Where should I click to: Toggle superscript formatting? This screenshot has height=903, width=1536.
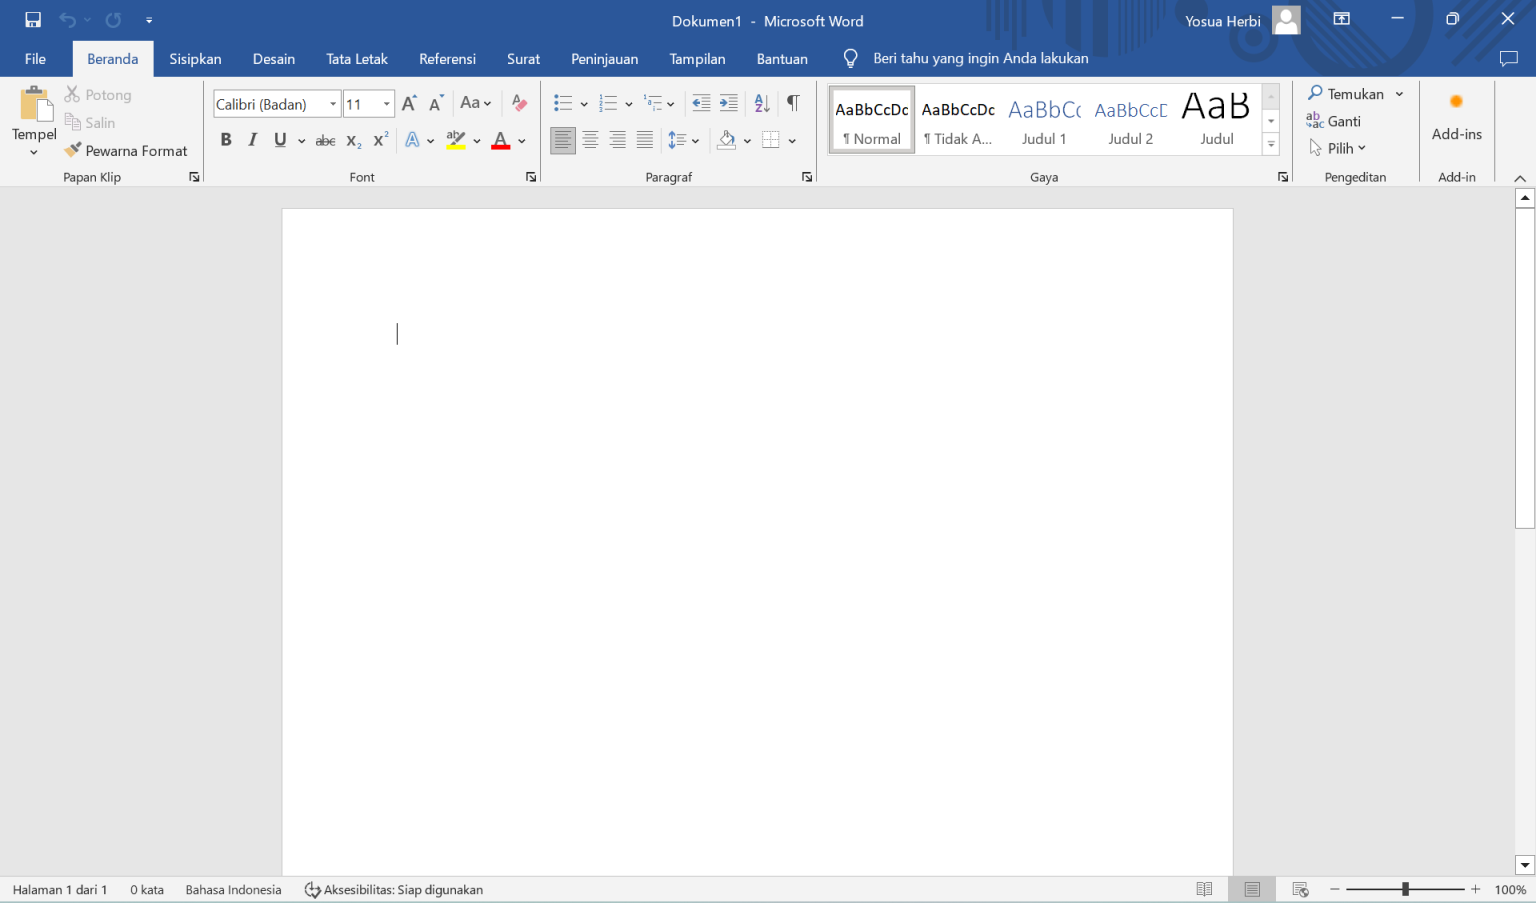tap(380, 140)
